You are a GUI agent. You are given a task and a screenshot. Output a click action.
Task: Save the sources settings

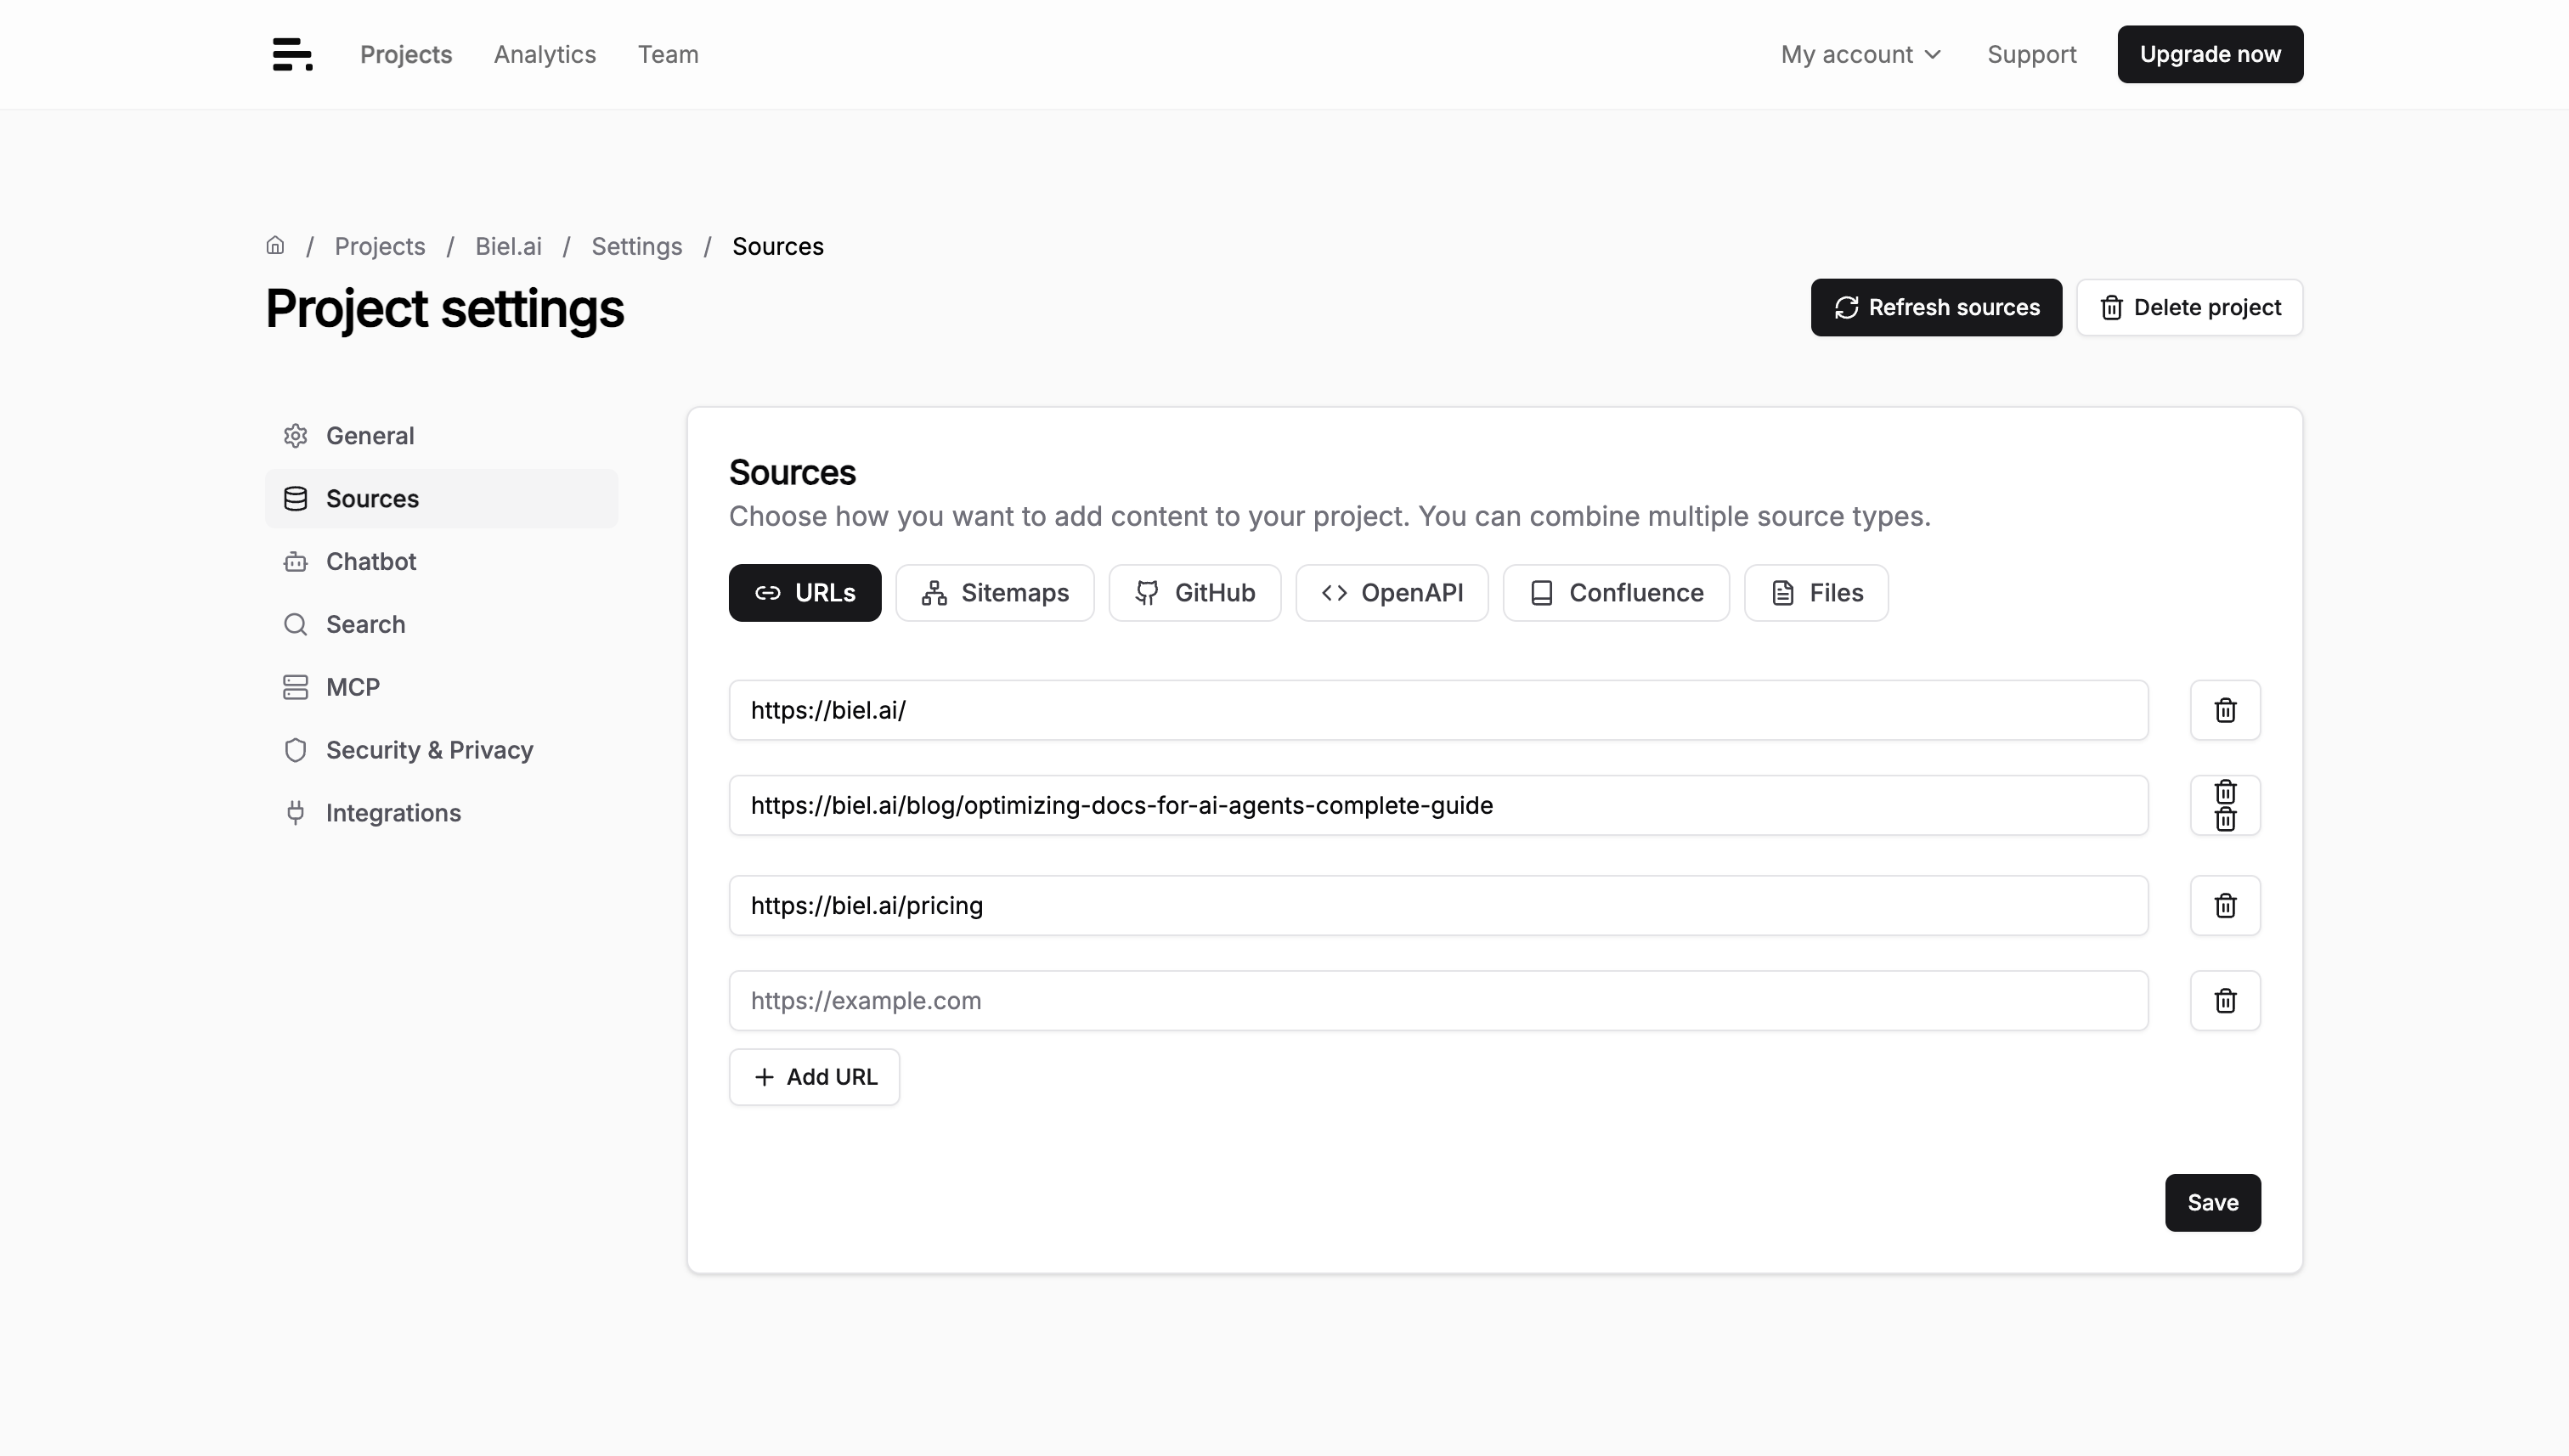pos(2213,1202)
